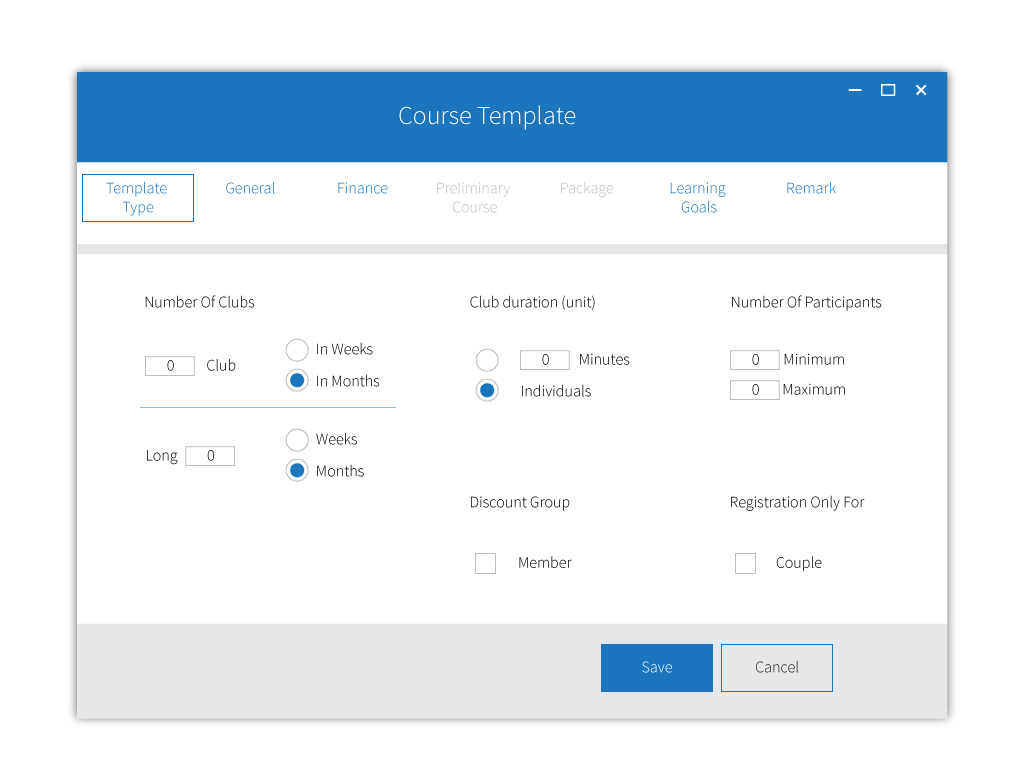The width and height of the screenshot is (1024, 768).
Task: Select the Individuals radio option
Action: 487,391
